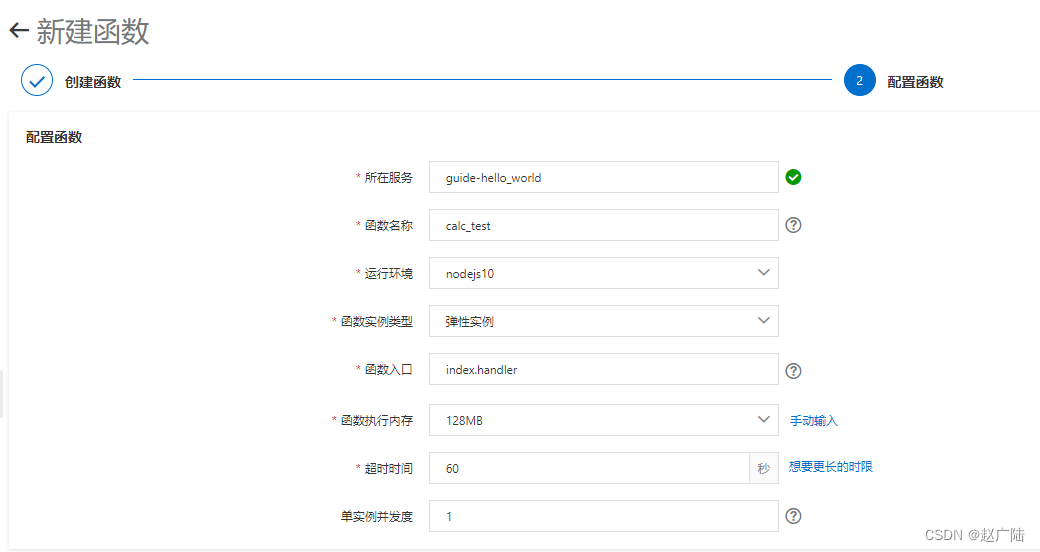Click the 函数名称 field label
Image resolution: width=1040 pixels, height=552 pixels.
tap(389, 226)
